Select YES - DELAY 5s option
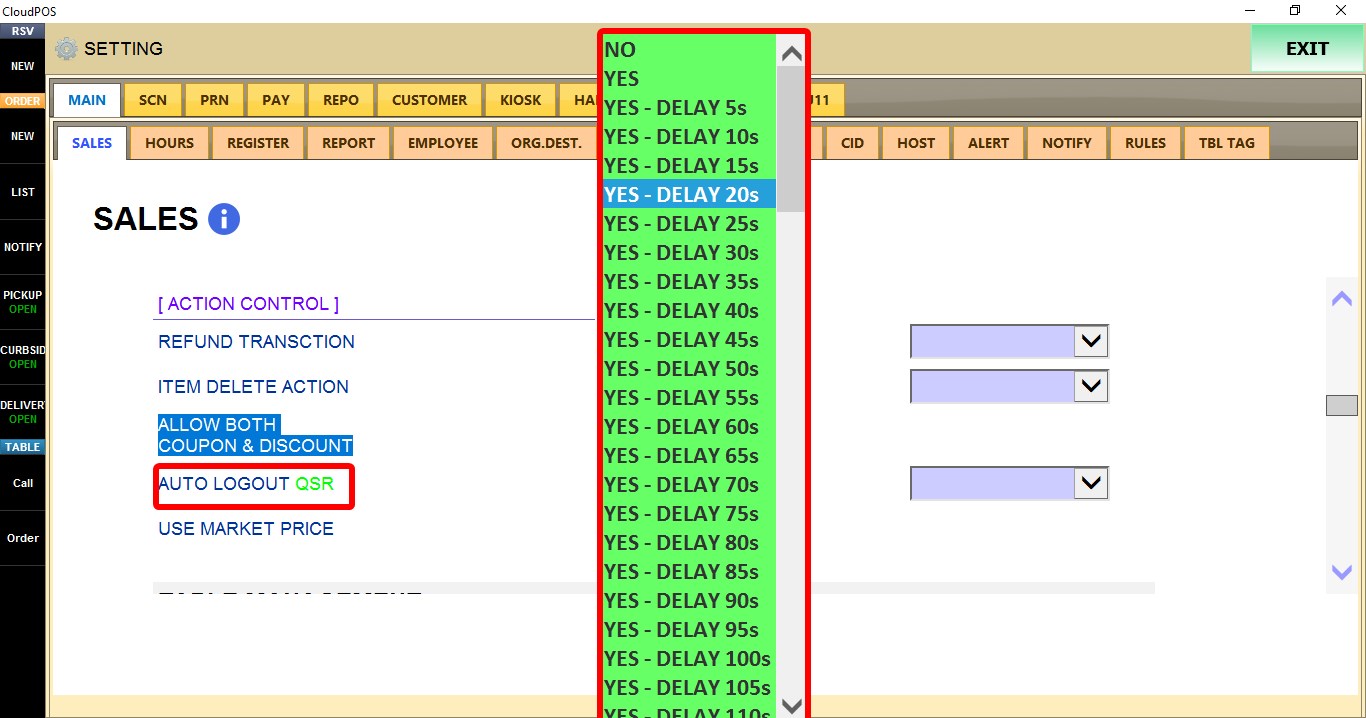The width and height of the screenshot is (1366, 718). (689, 107)
